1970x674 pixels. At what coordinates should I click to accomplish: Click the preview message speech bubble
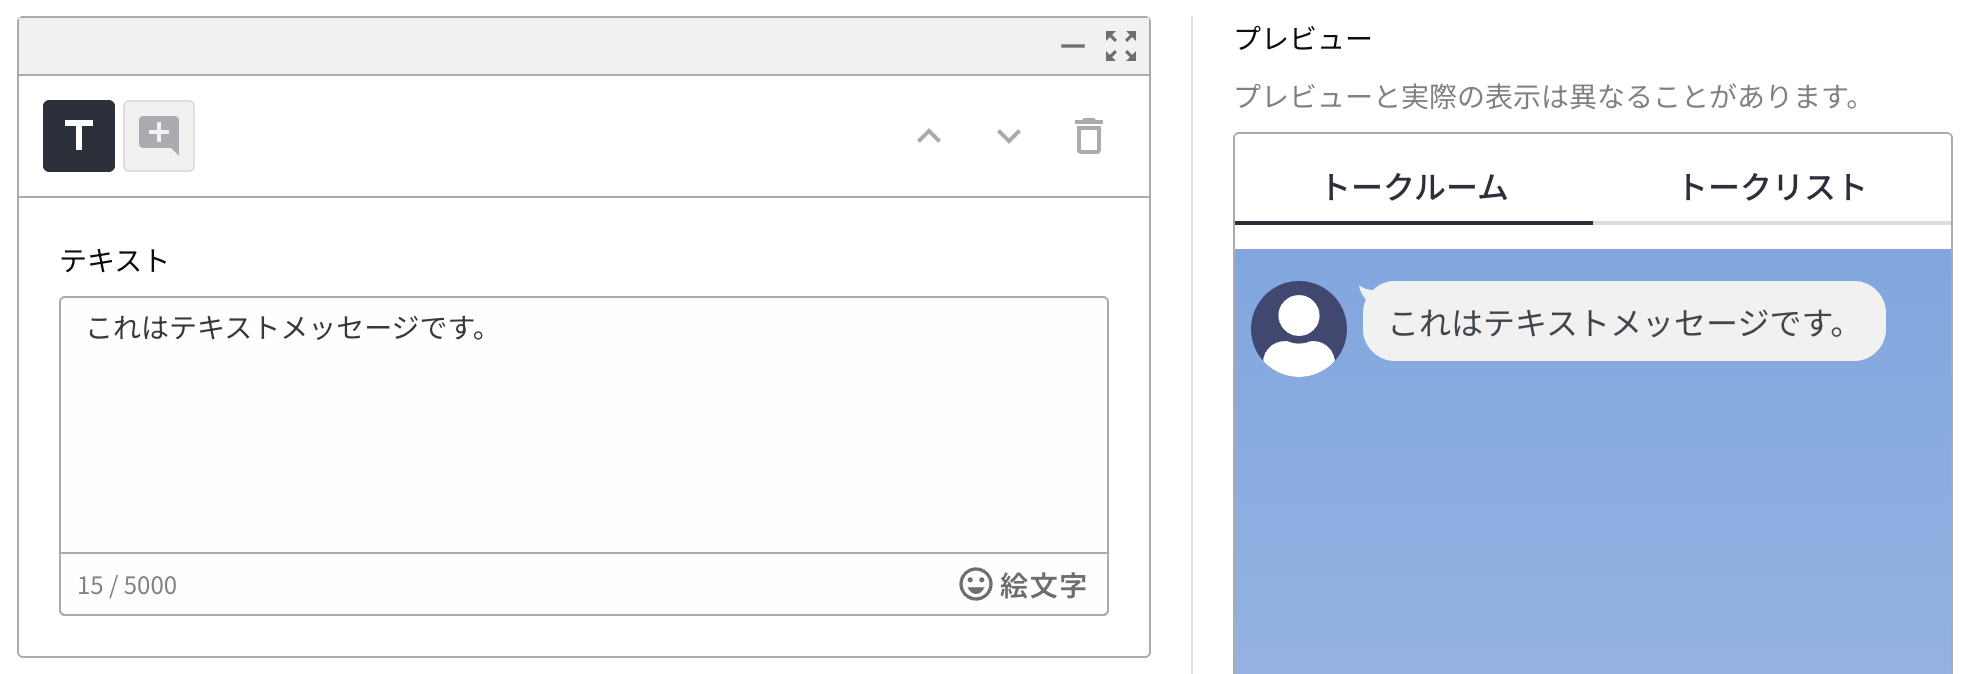point(1623,322)
